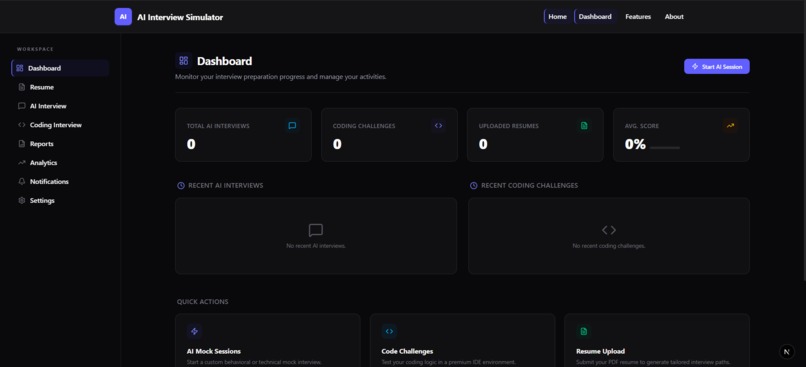Click the Settings gear icon in sidebar
The height and width of the screenshot is (367, 806).
pos(22,200)
